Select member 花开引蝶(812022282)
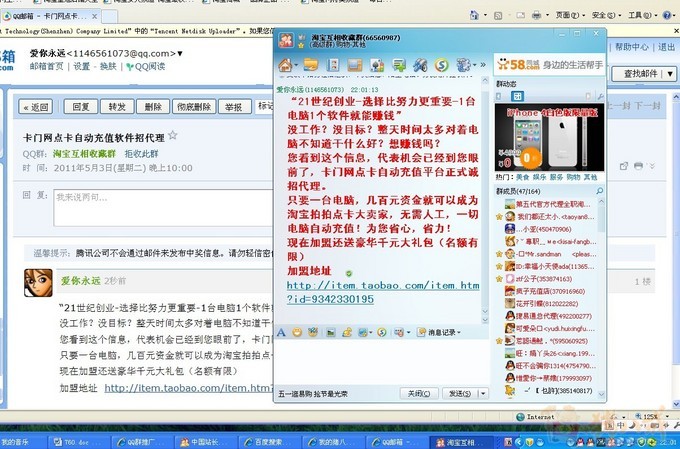 pyautogui.click(x=549, y=304)
